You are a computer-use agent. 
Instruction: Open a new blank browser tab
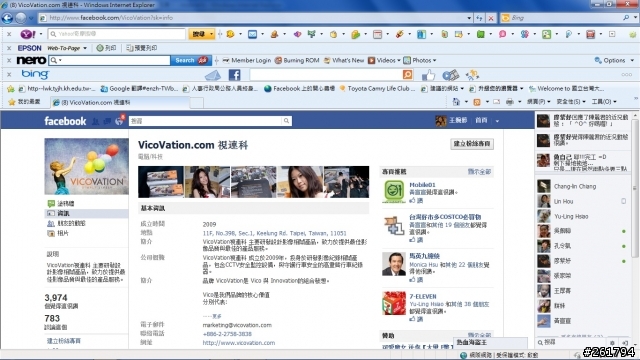(x=197, y=103)
